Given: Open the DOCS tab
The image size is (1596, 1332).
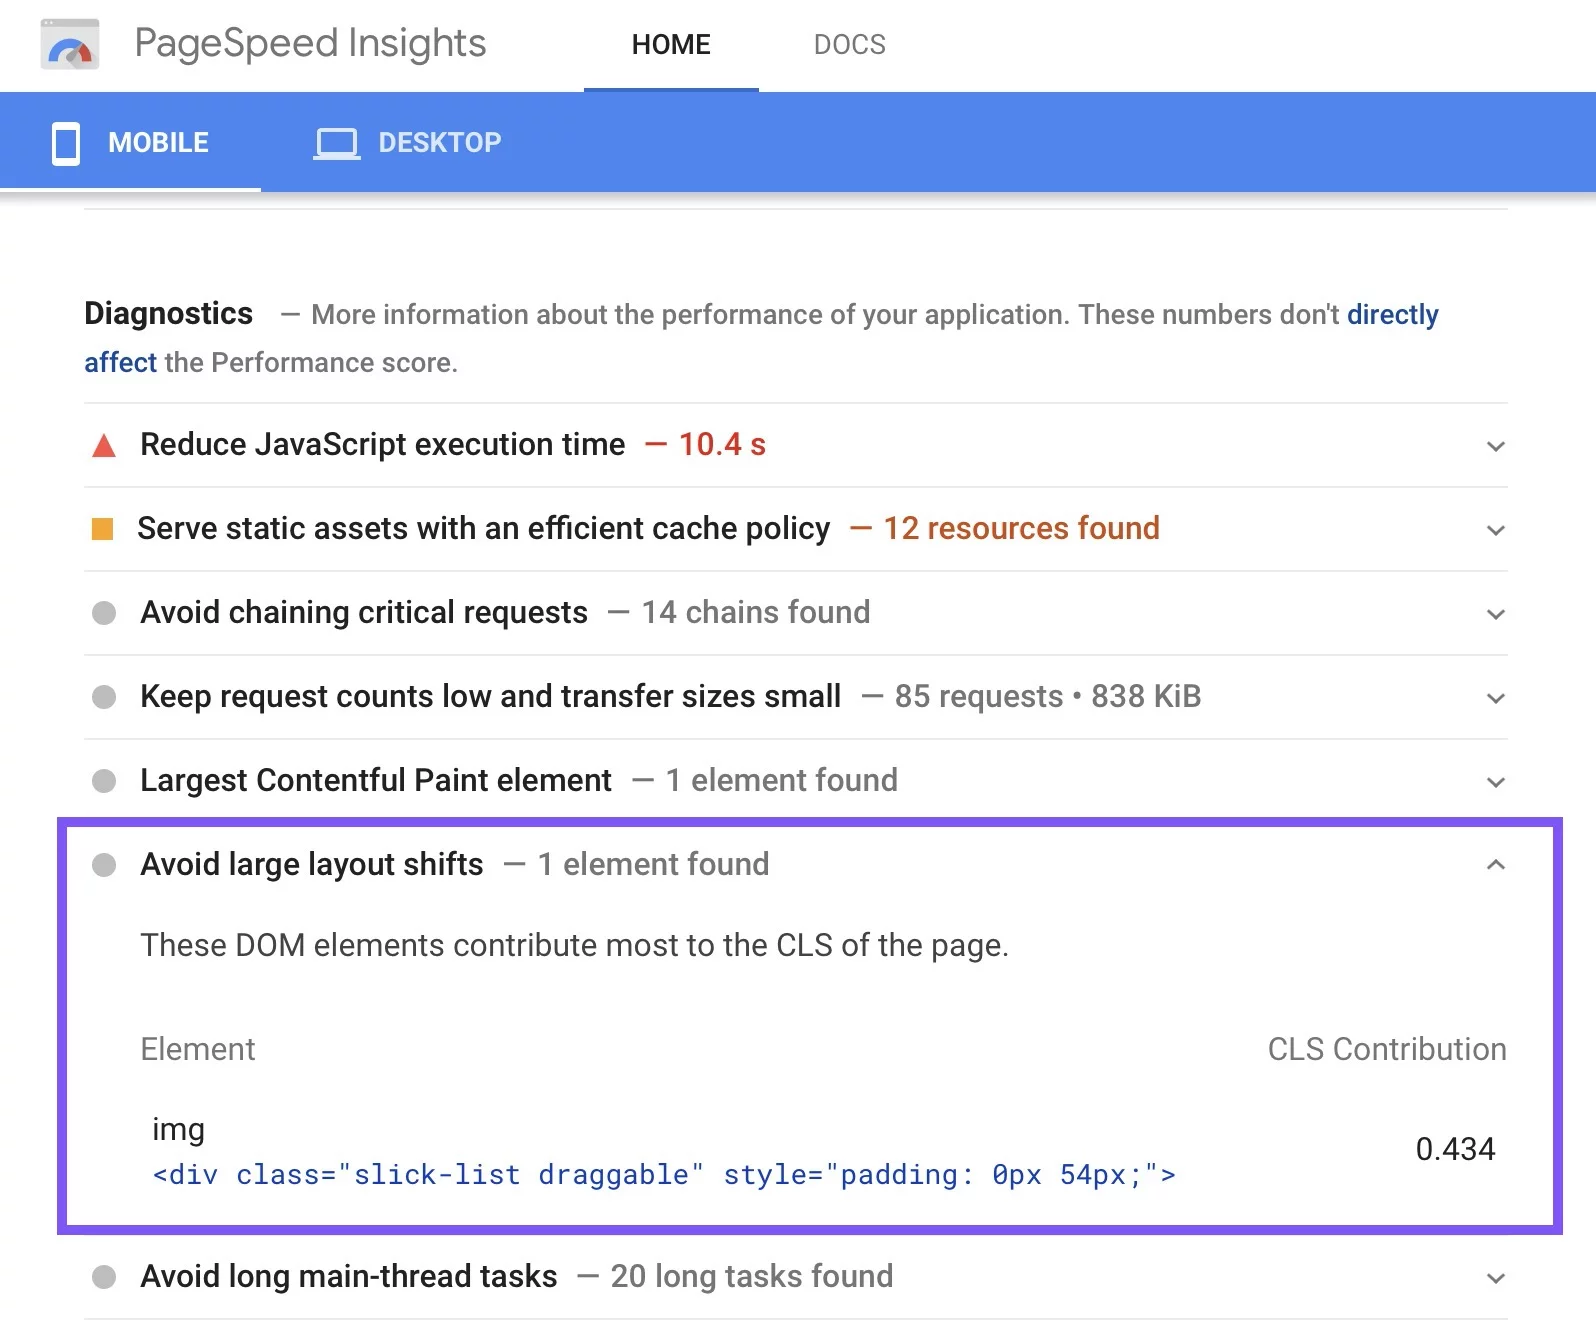Looking at the screenshot, I should (x=849, y=45).
